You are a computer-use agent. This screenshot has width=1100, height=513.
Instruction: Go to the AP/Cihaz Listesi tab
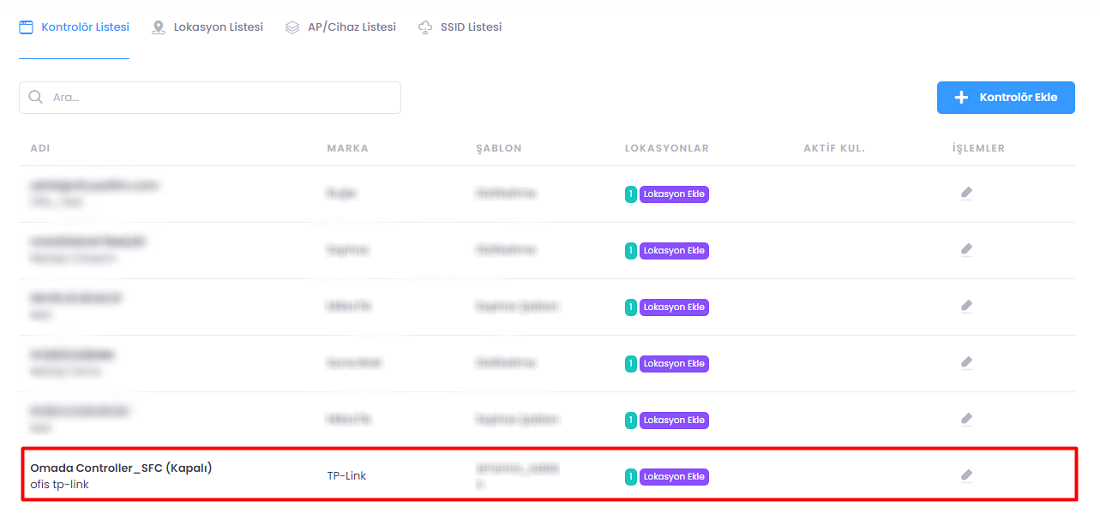(340, 27)
